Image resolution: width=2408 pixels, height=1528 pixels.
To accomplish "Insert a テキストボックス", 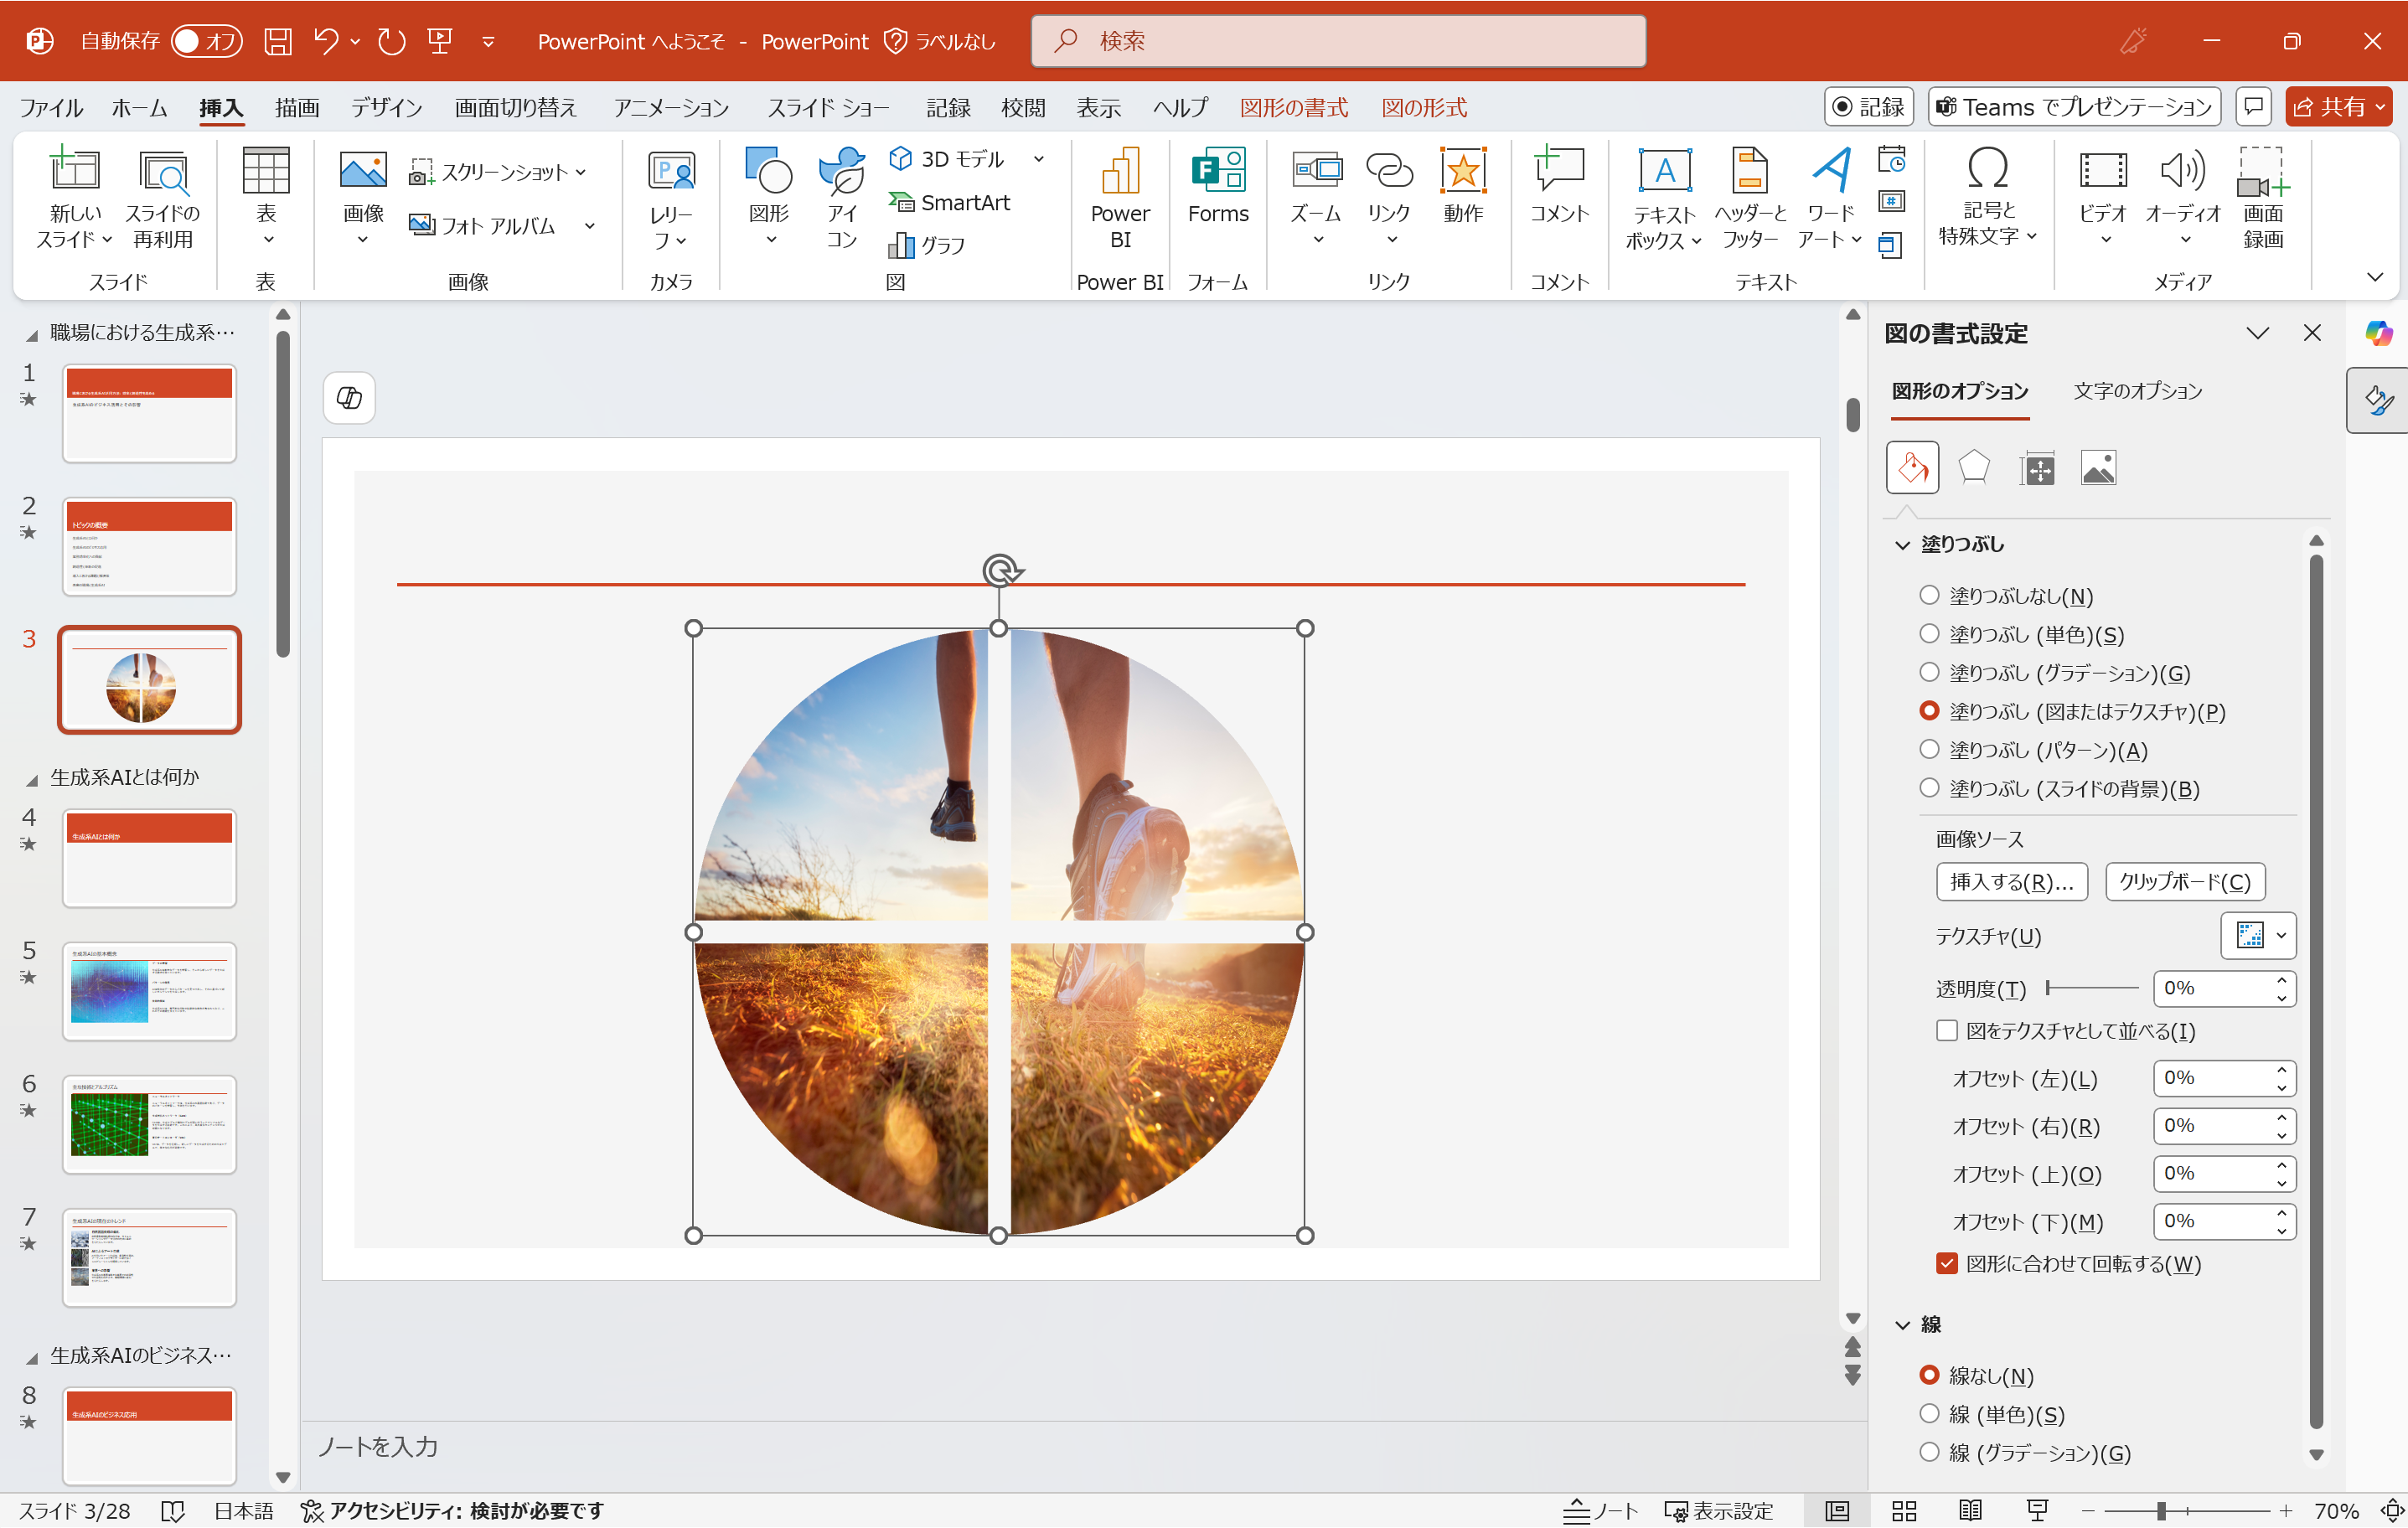I will point(1665,197).
